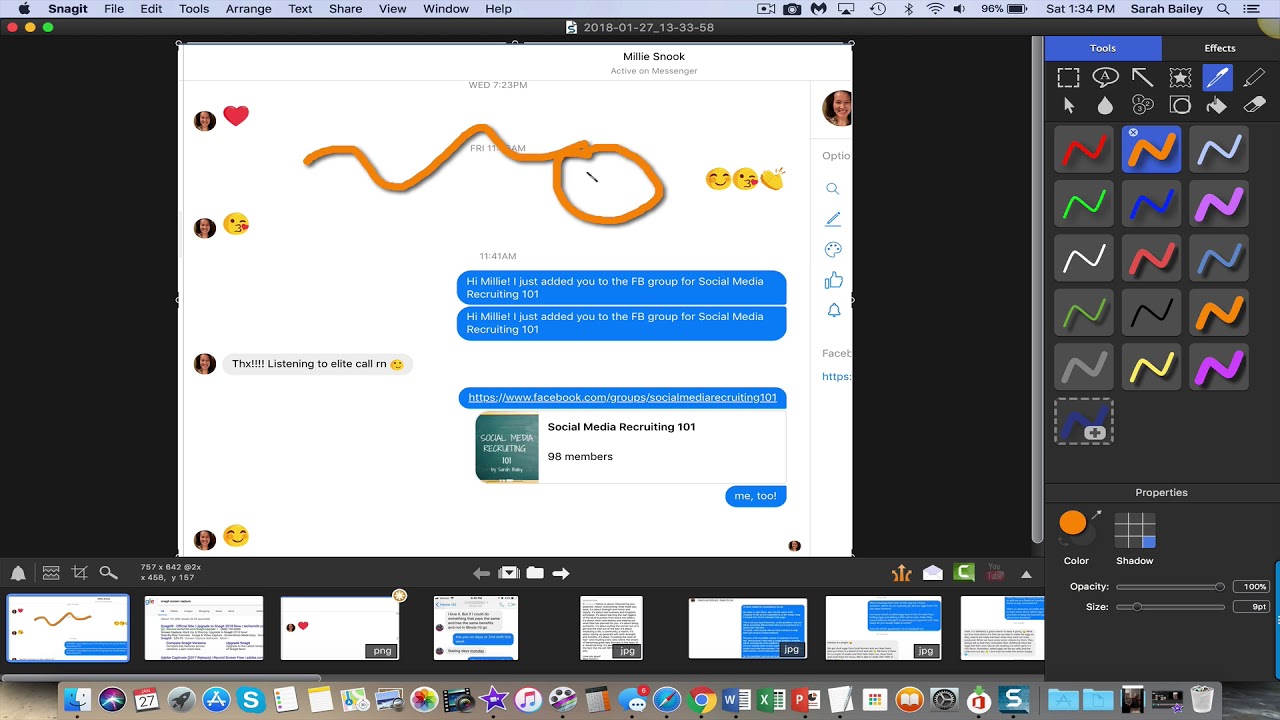
Task: Select the Step numbers tool
Action: pos(1142,105)
